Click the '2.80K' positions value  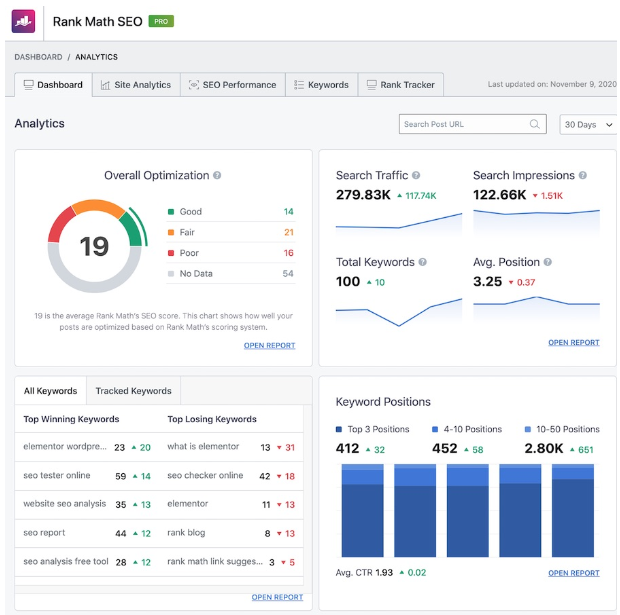pos(544,448)
